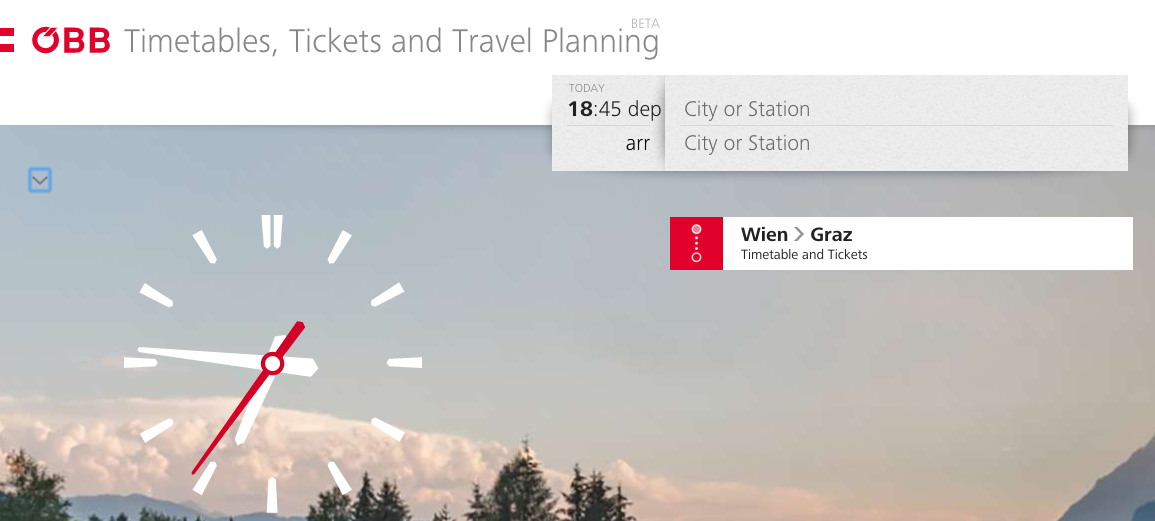
Task: Open the TODAY date selector
Action: pos(586,88)
